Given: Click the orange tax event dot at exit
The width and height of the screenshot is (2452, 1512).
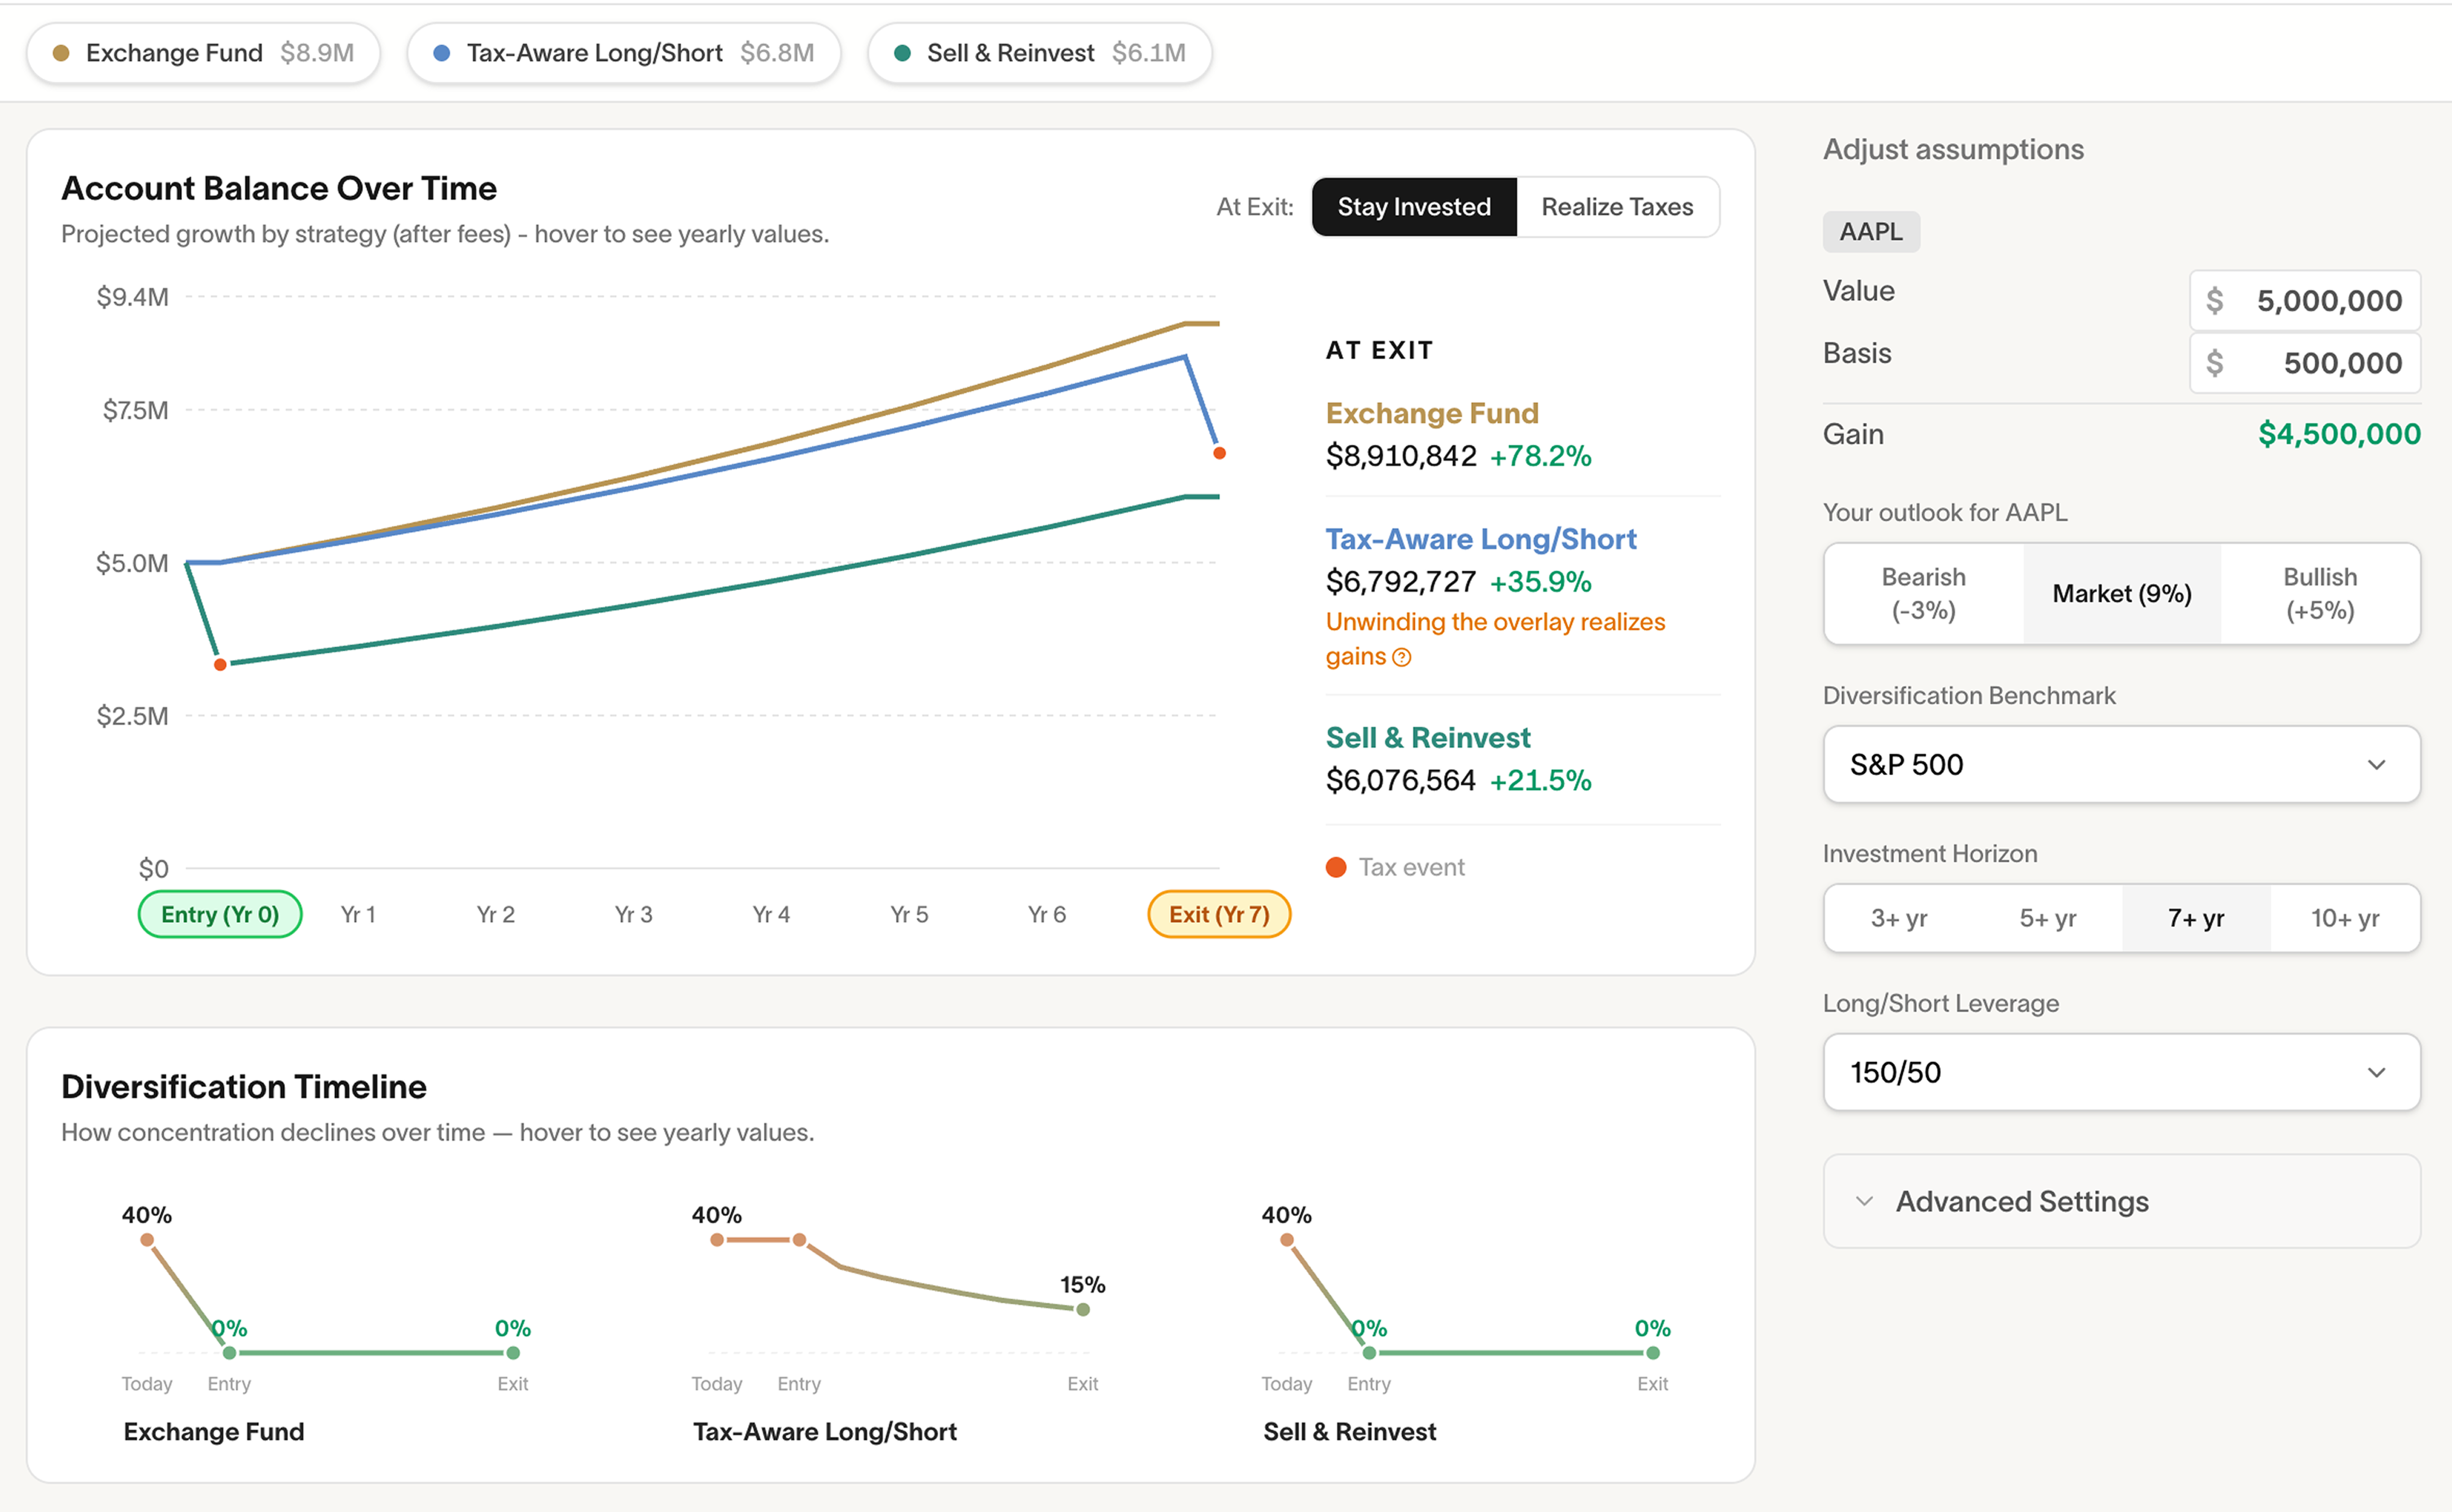Looking at the screenshot, I should click(1219, 453).
